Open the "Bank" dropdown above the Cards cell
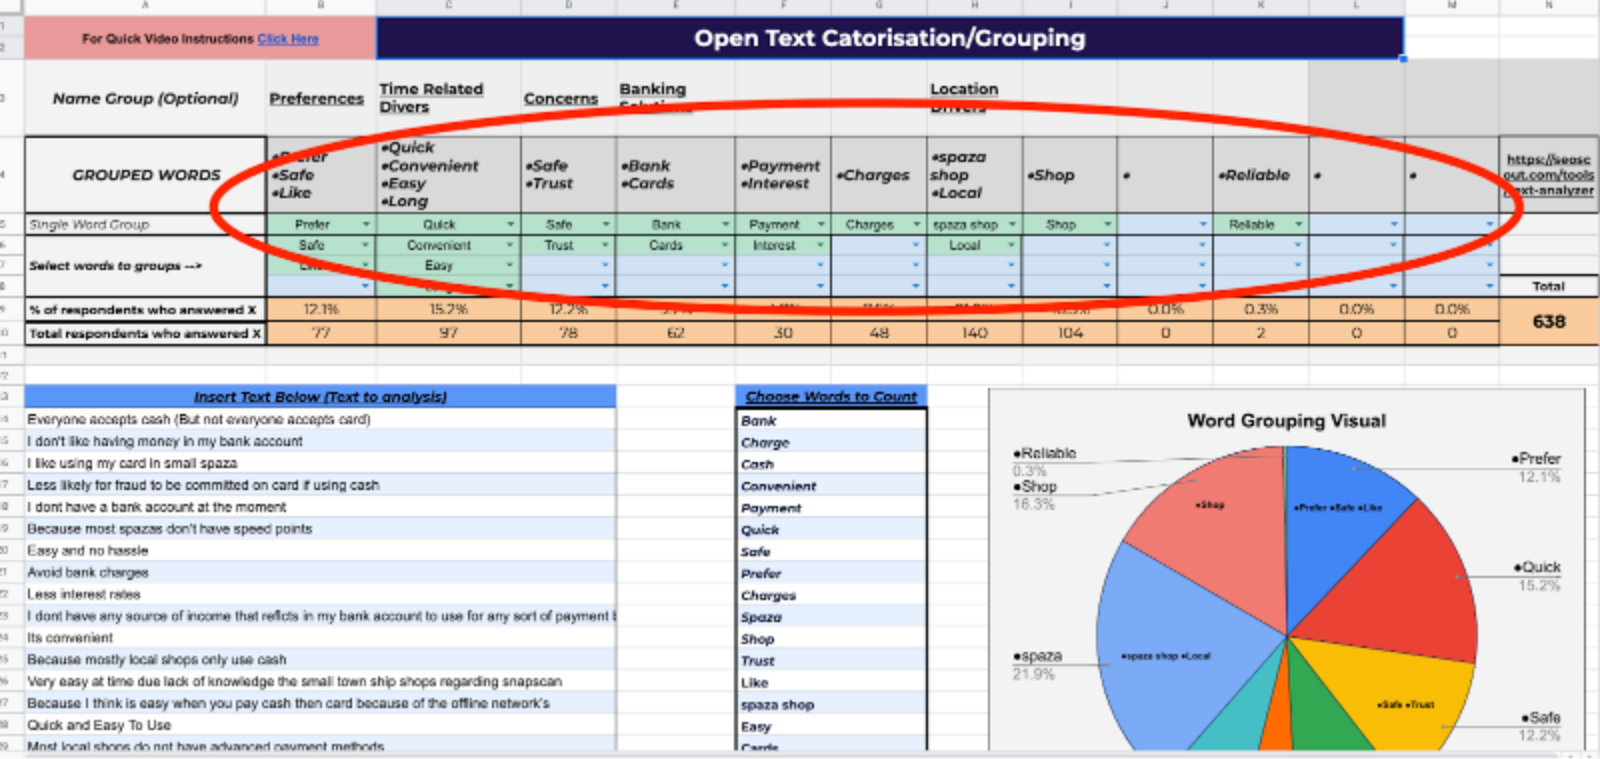The image size is (1600, 759). coord(675,225)
